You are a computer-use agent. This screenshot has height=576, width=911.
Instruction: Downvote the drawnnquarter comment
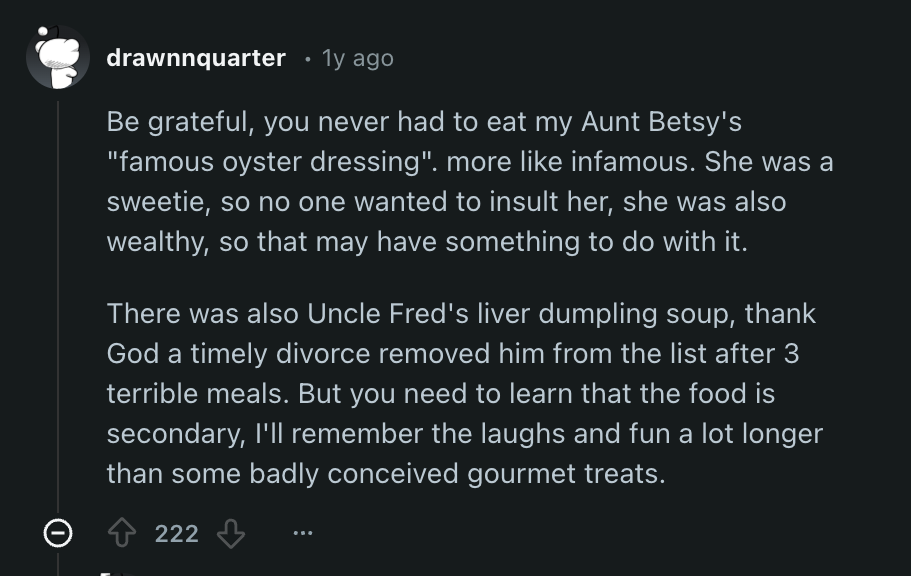(231, 534)
